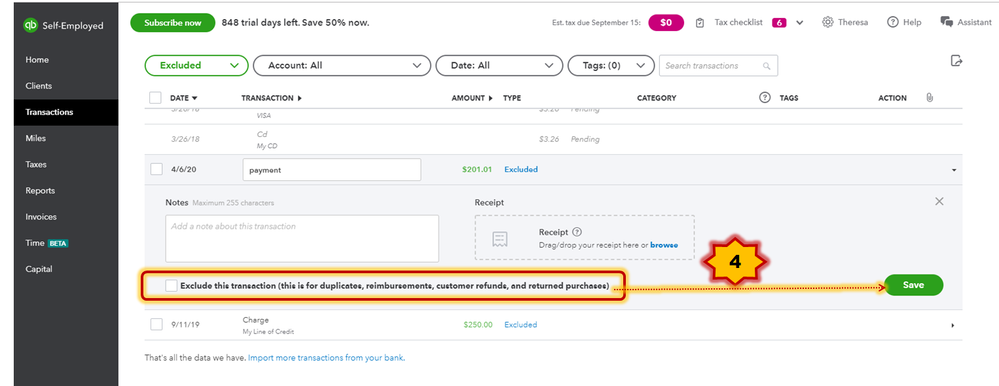Select the 9/11/19 Charge transaction checkbox
The height and width of the screenshot is (386, 999).
156,324
